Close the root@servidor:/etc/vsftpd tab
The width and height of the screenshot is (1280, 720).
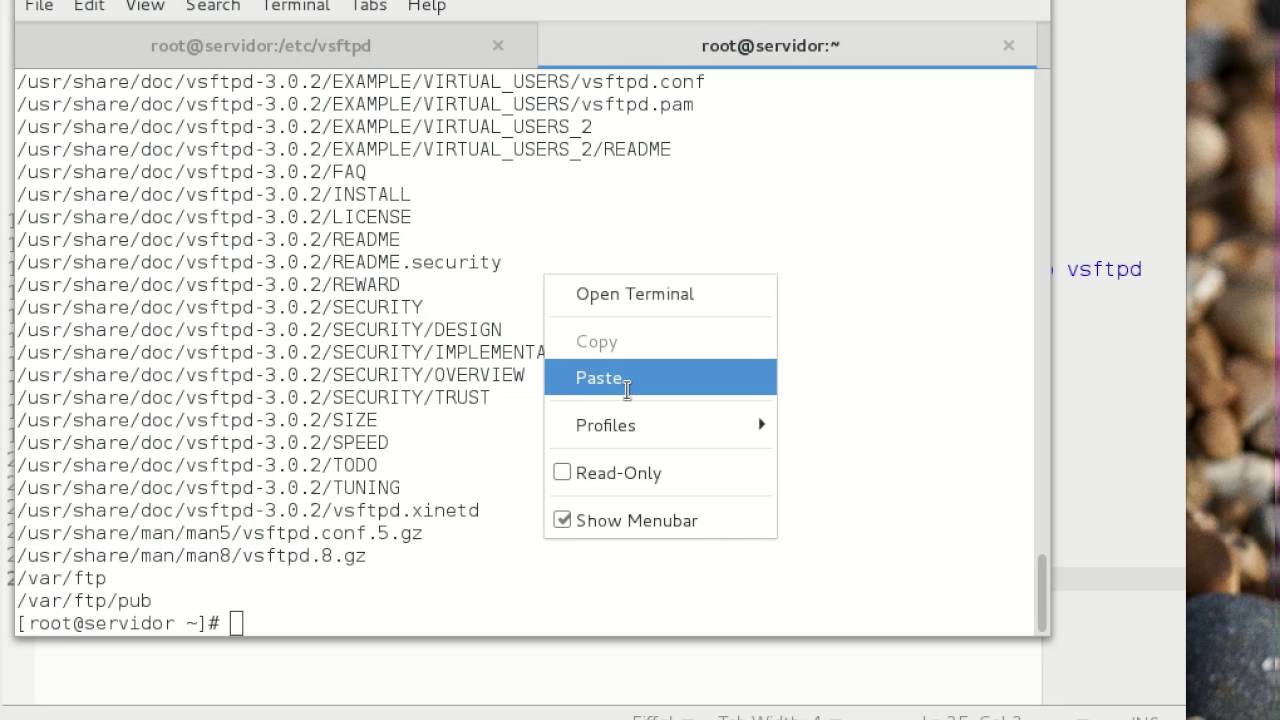(498, 46)
